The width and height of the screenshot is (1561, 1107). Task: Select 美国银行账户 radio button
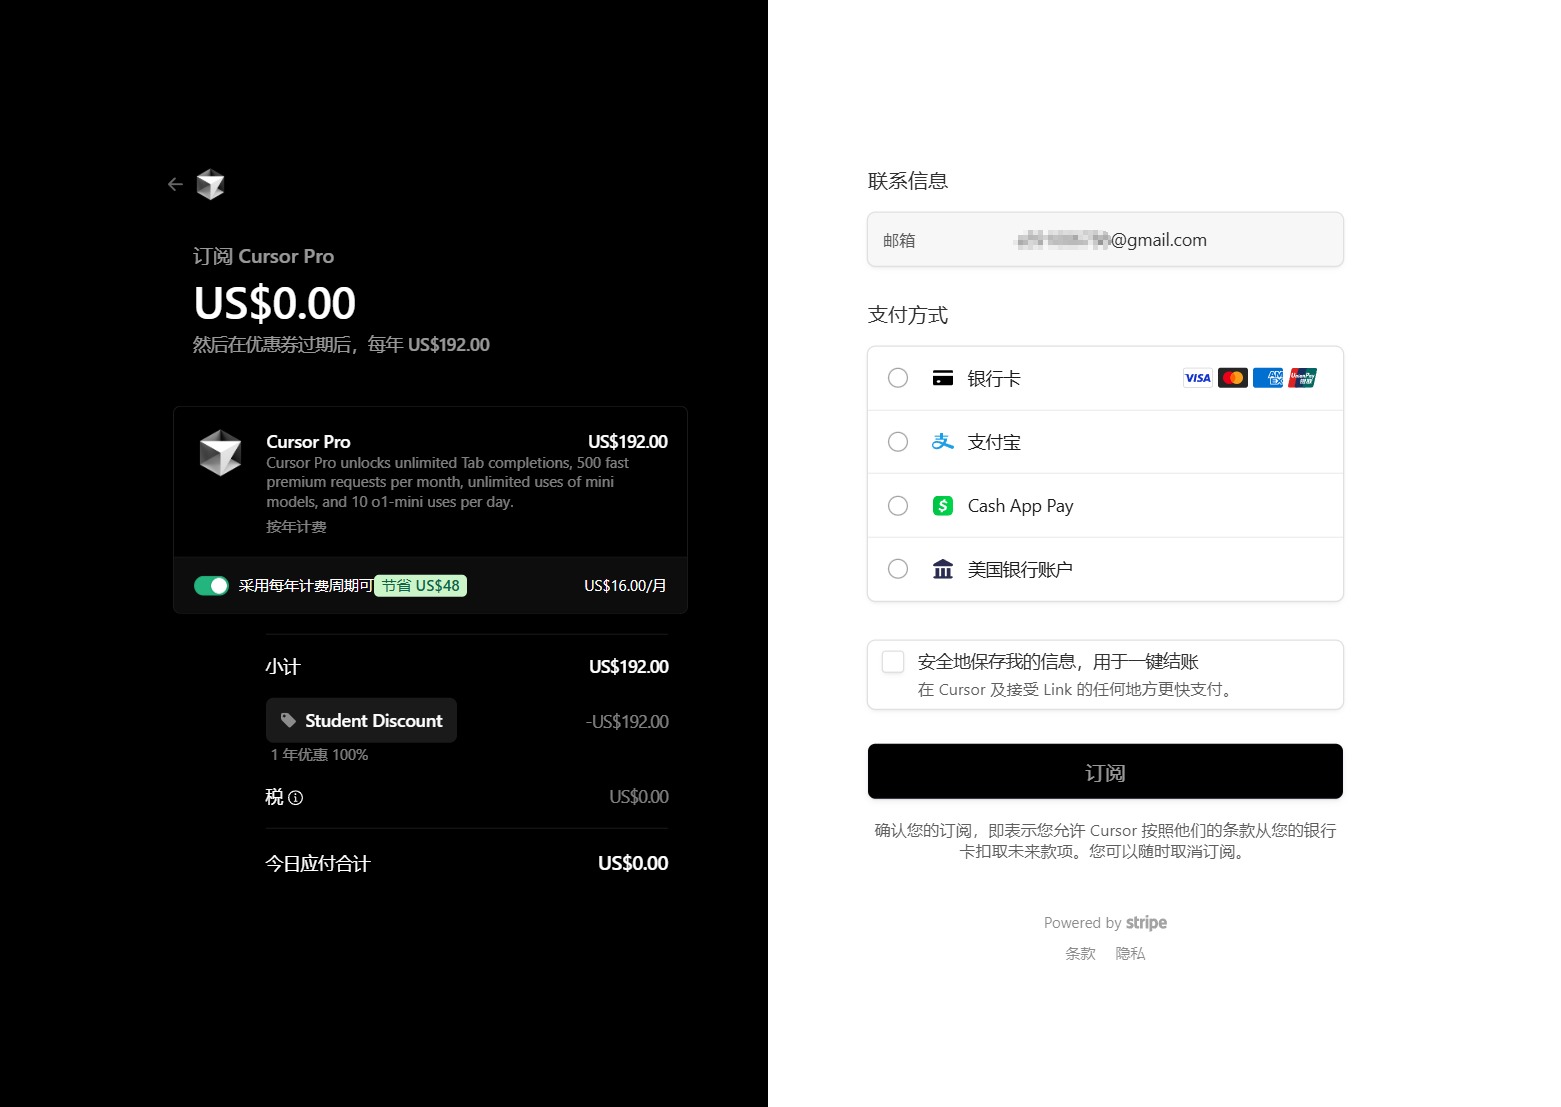pos(898,570)
